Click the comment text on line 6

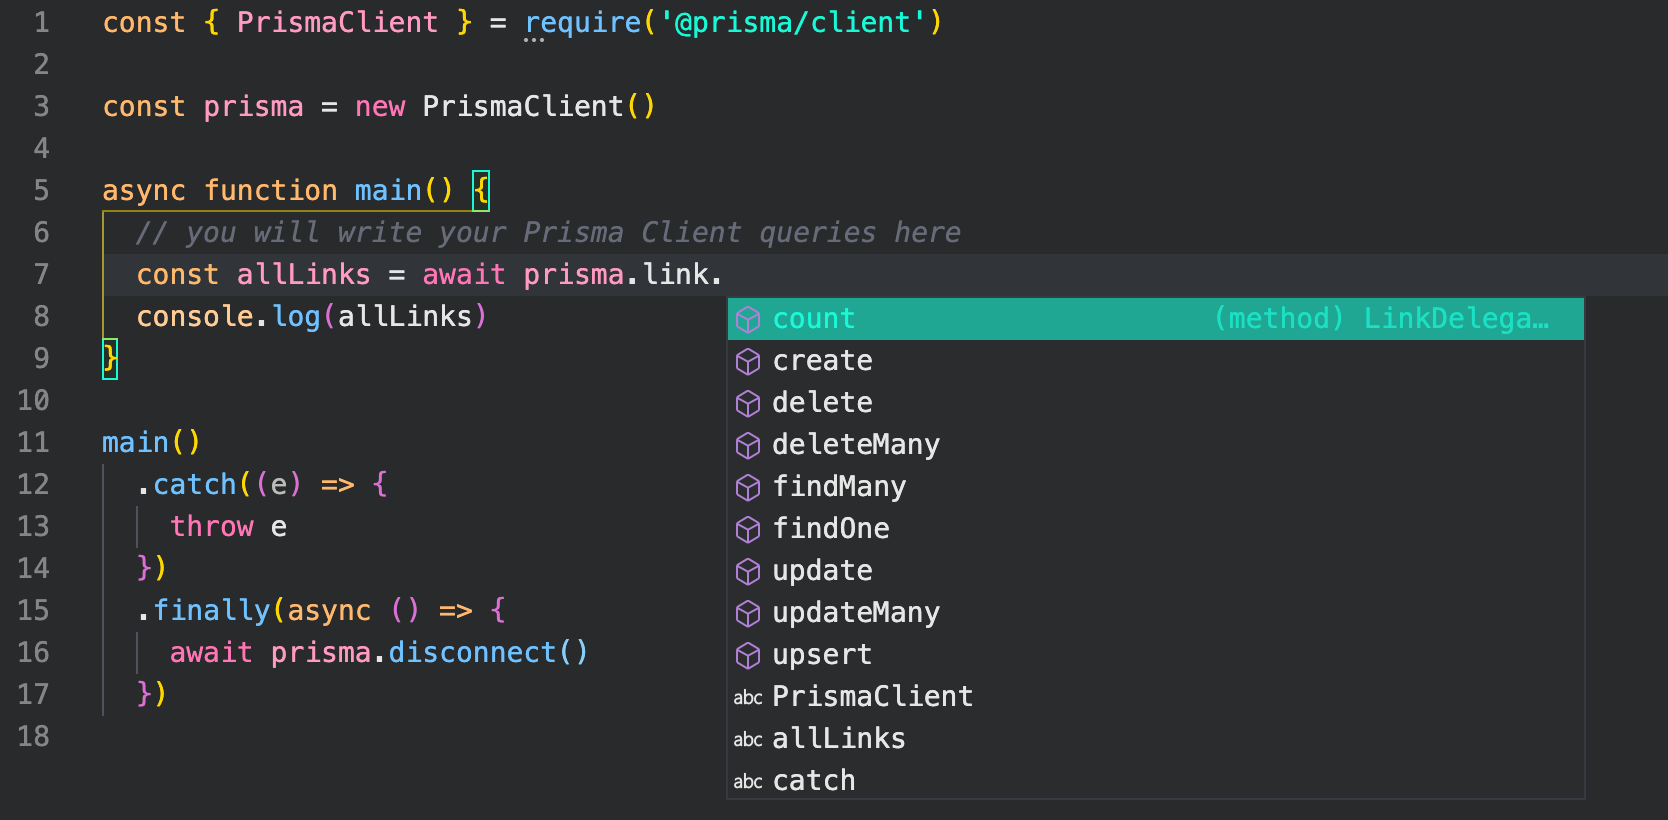point(548,232)
